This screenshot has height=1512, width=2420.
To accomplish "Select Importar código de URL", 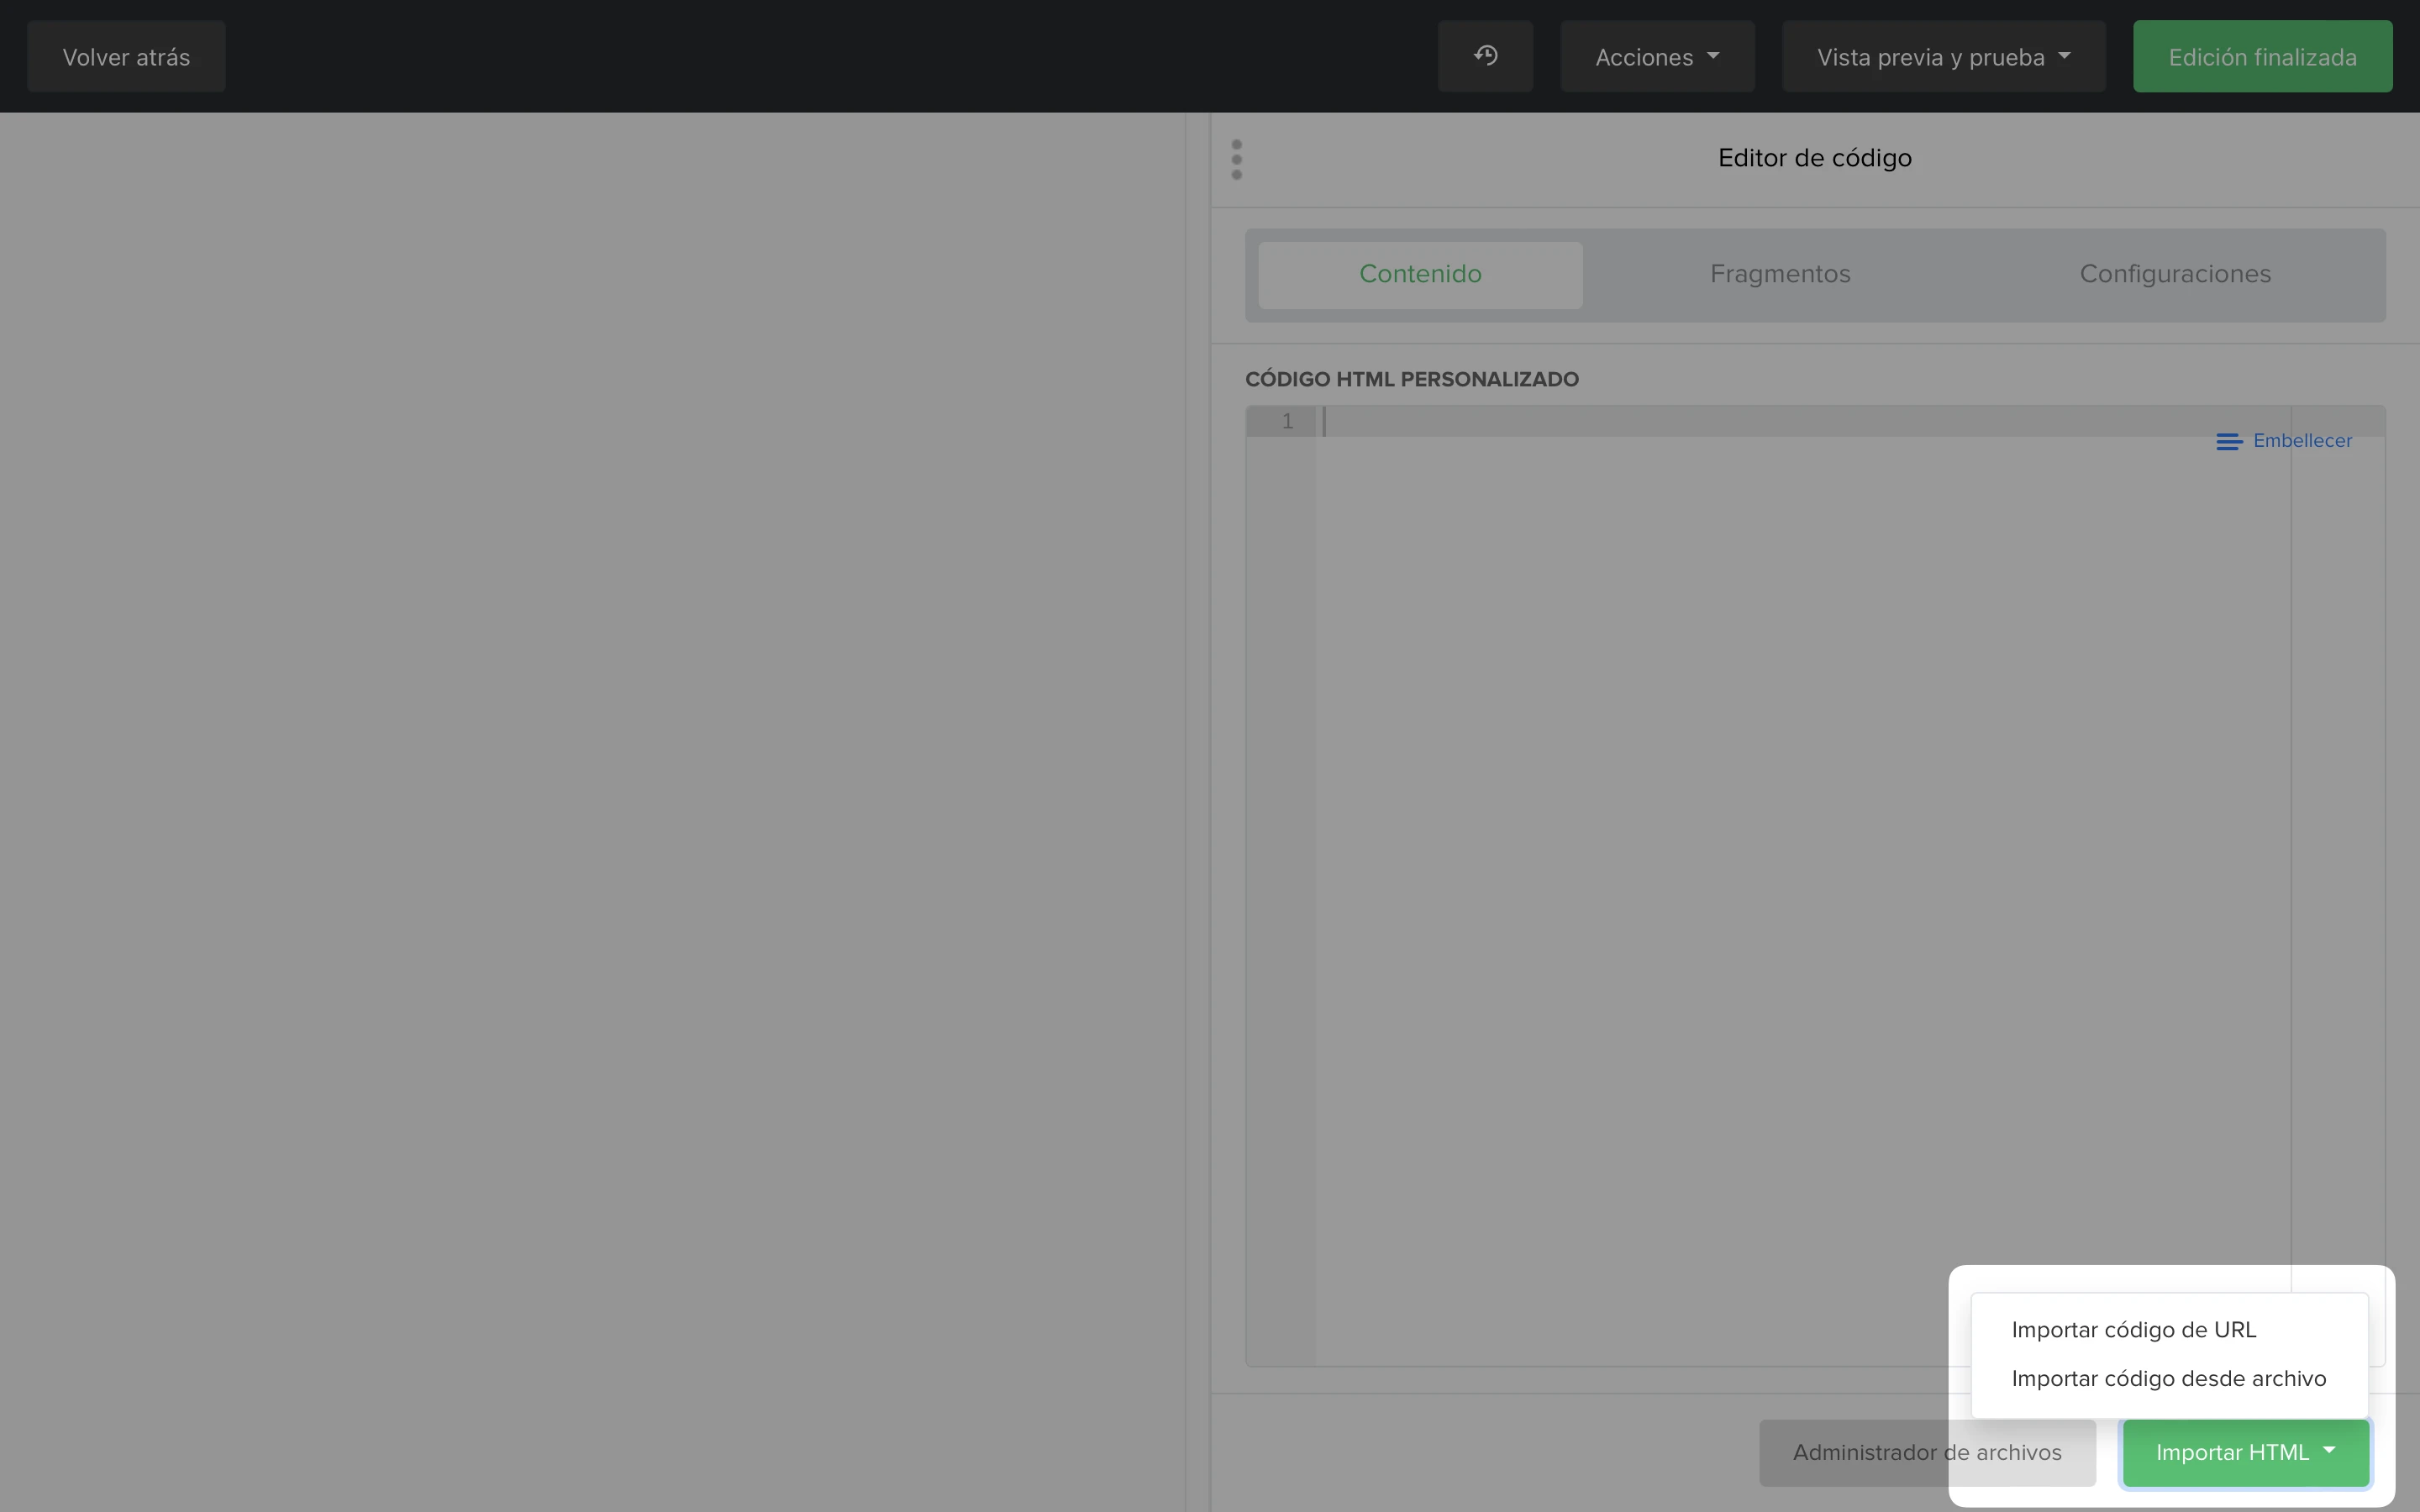I will [2133, 1330].
